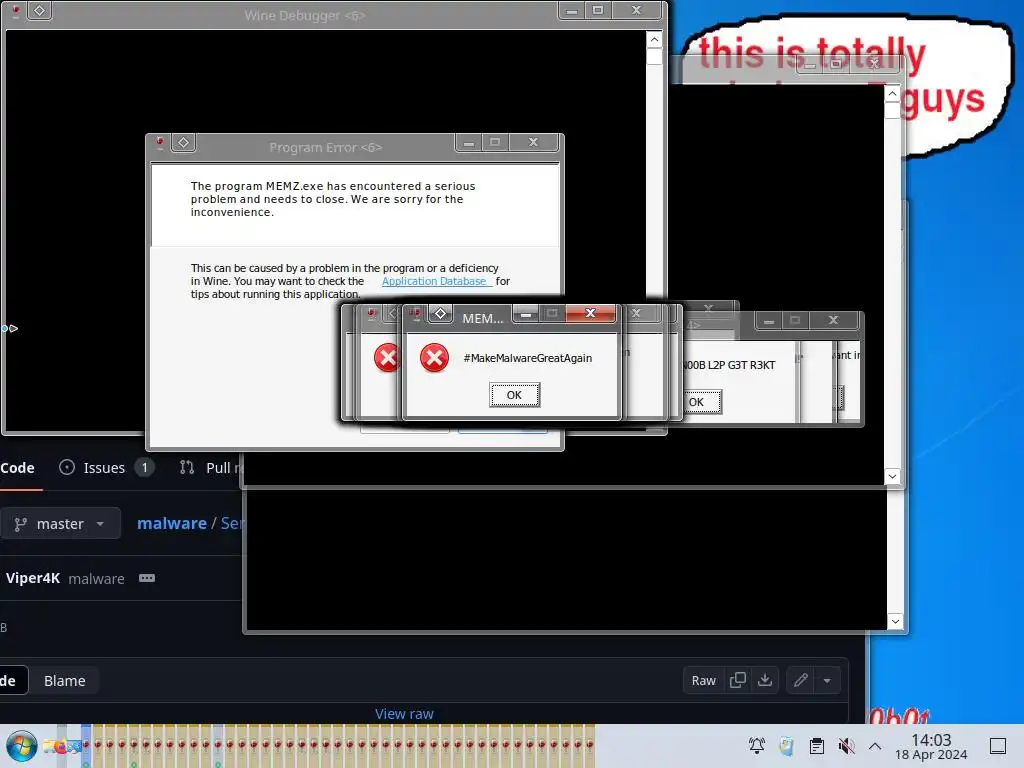Viewport: 1024px width, 768px height.
Task: Click the View raw link
Action: tap(404, 714)
